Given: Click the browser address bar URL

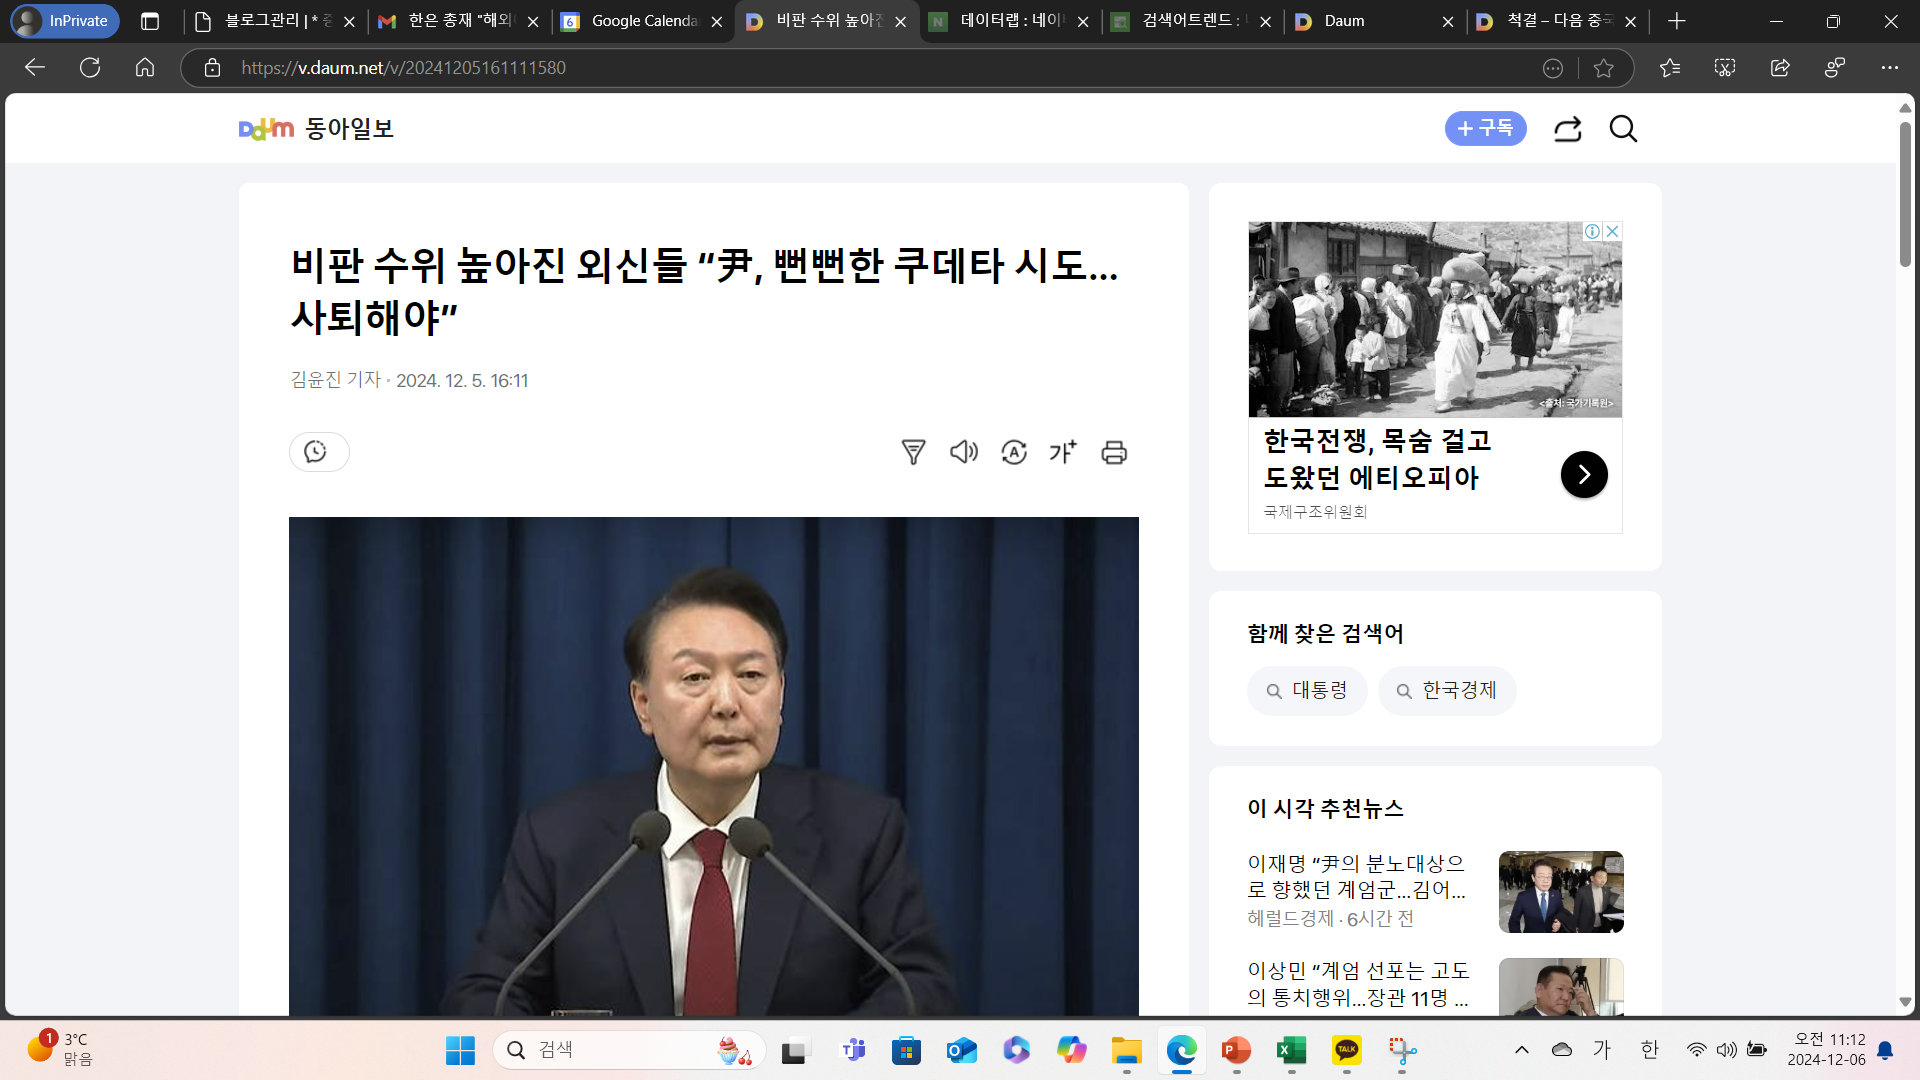Looking at the screenshot, I should click(x=403, y=68).
